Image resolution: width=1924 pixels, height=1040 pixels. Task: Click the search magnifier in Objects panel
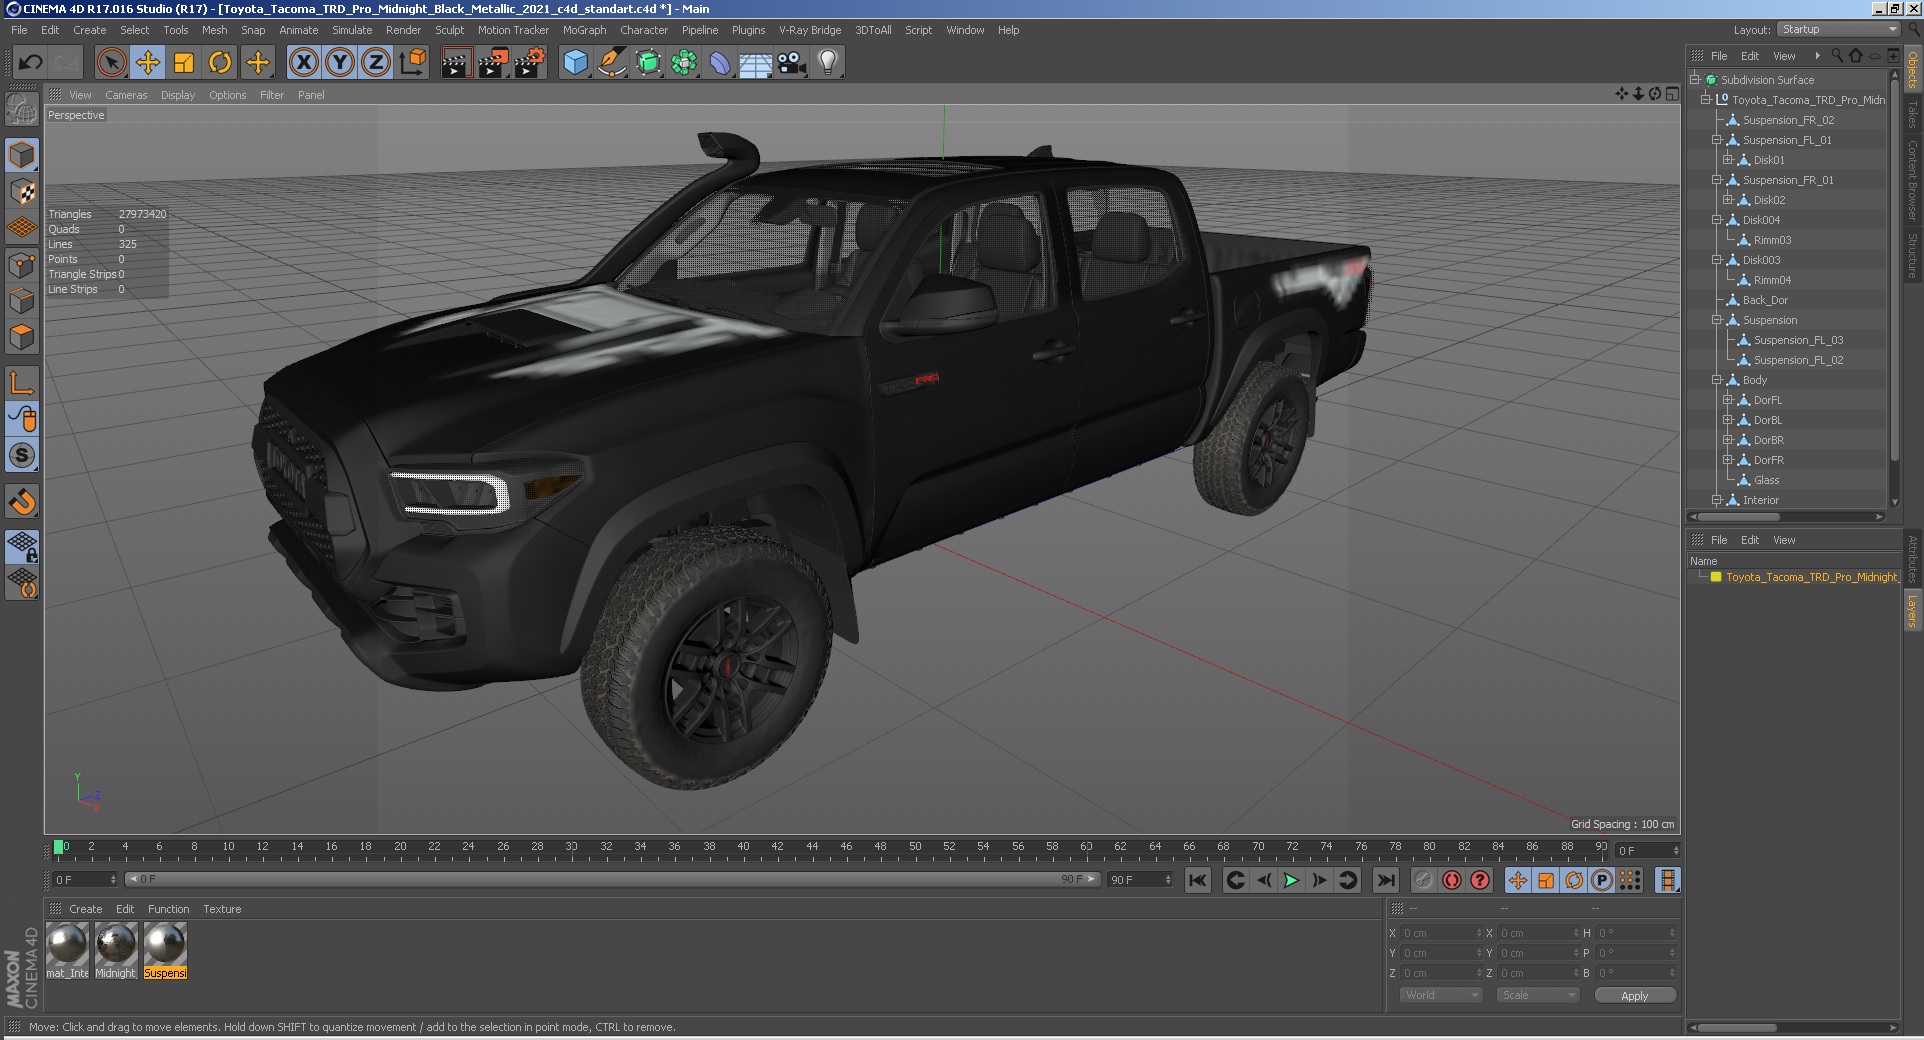click(1837, 56)
